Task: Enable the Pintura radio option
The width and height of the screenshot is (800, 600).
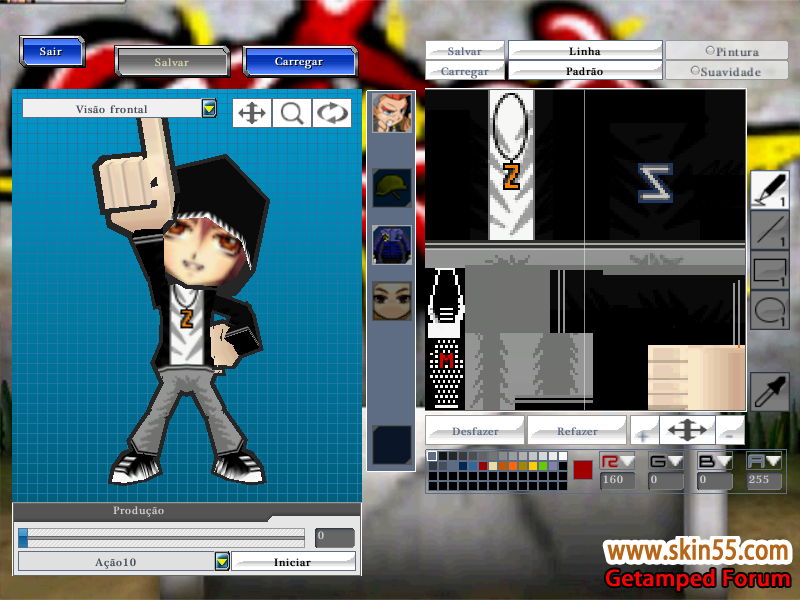Action: [x=710, y=51]
